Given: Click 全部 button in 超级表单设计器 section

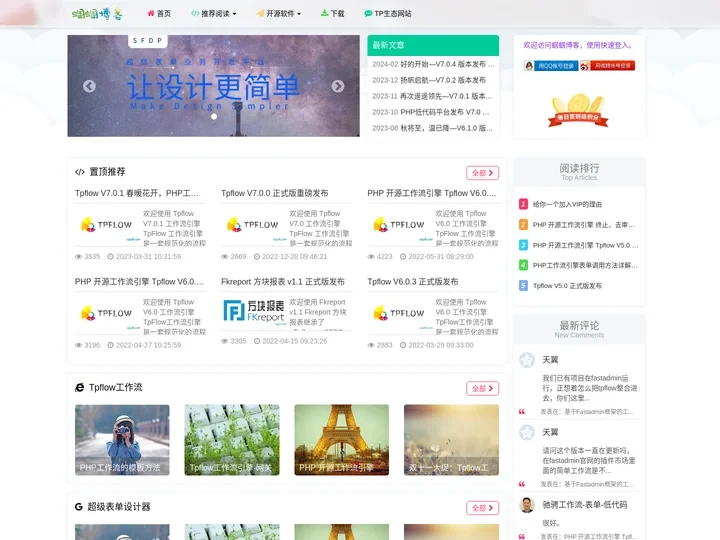Looking at the screenshot, I should pos(483,508).
